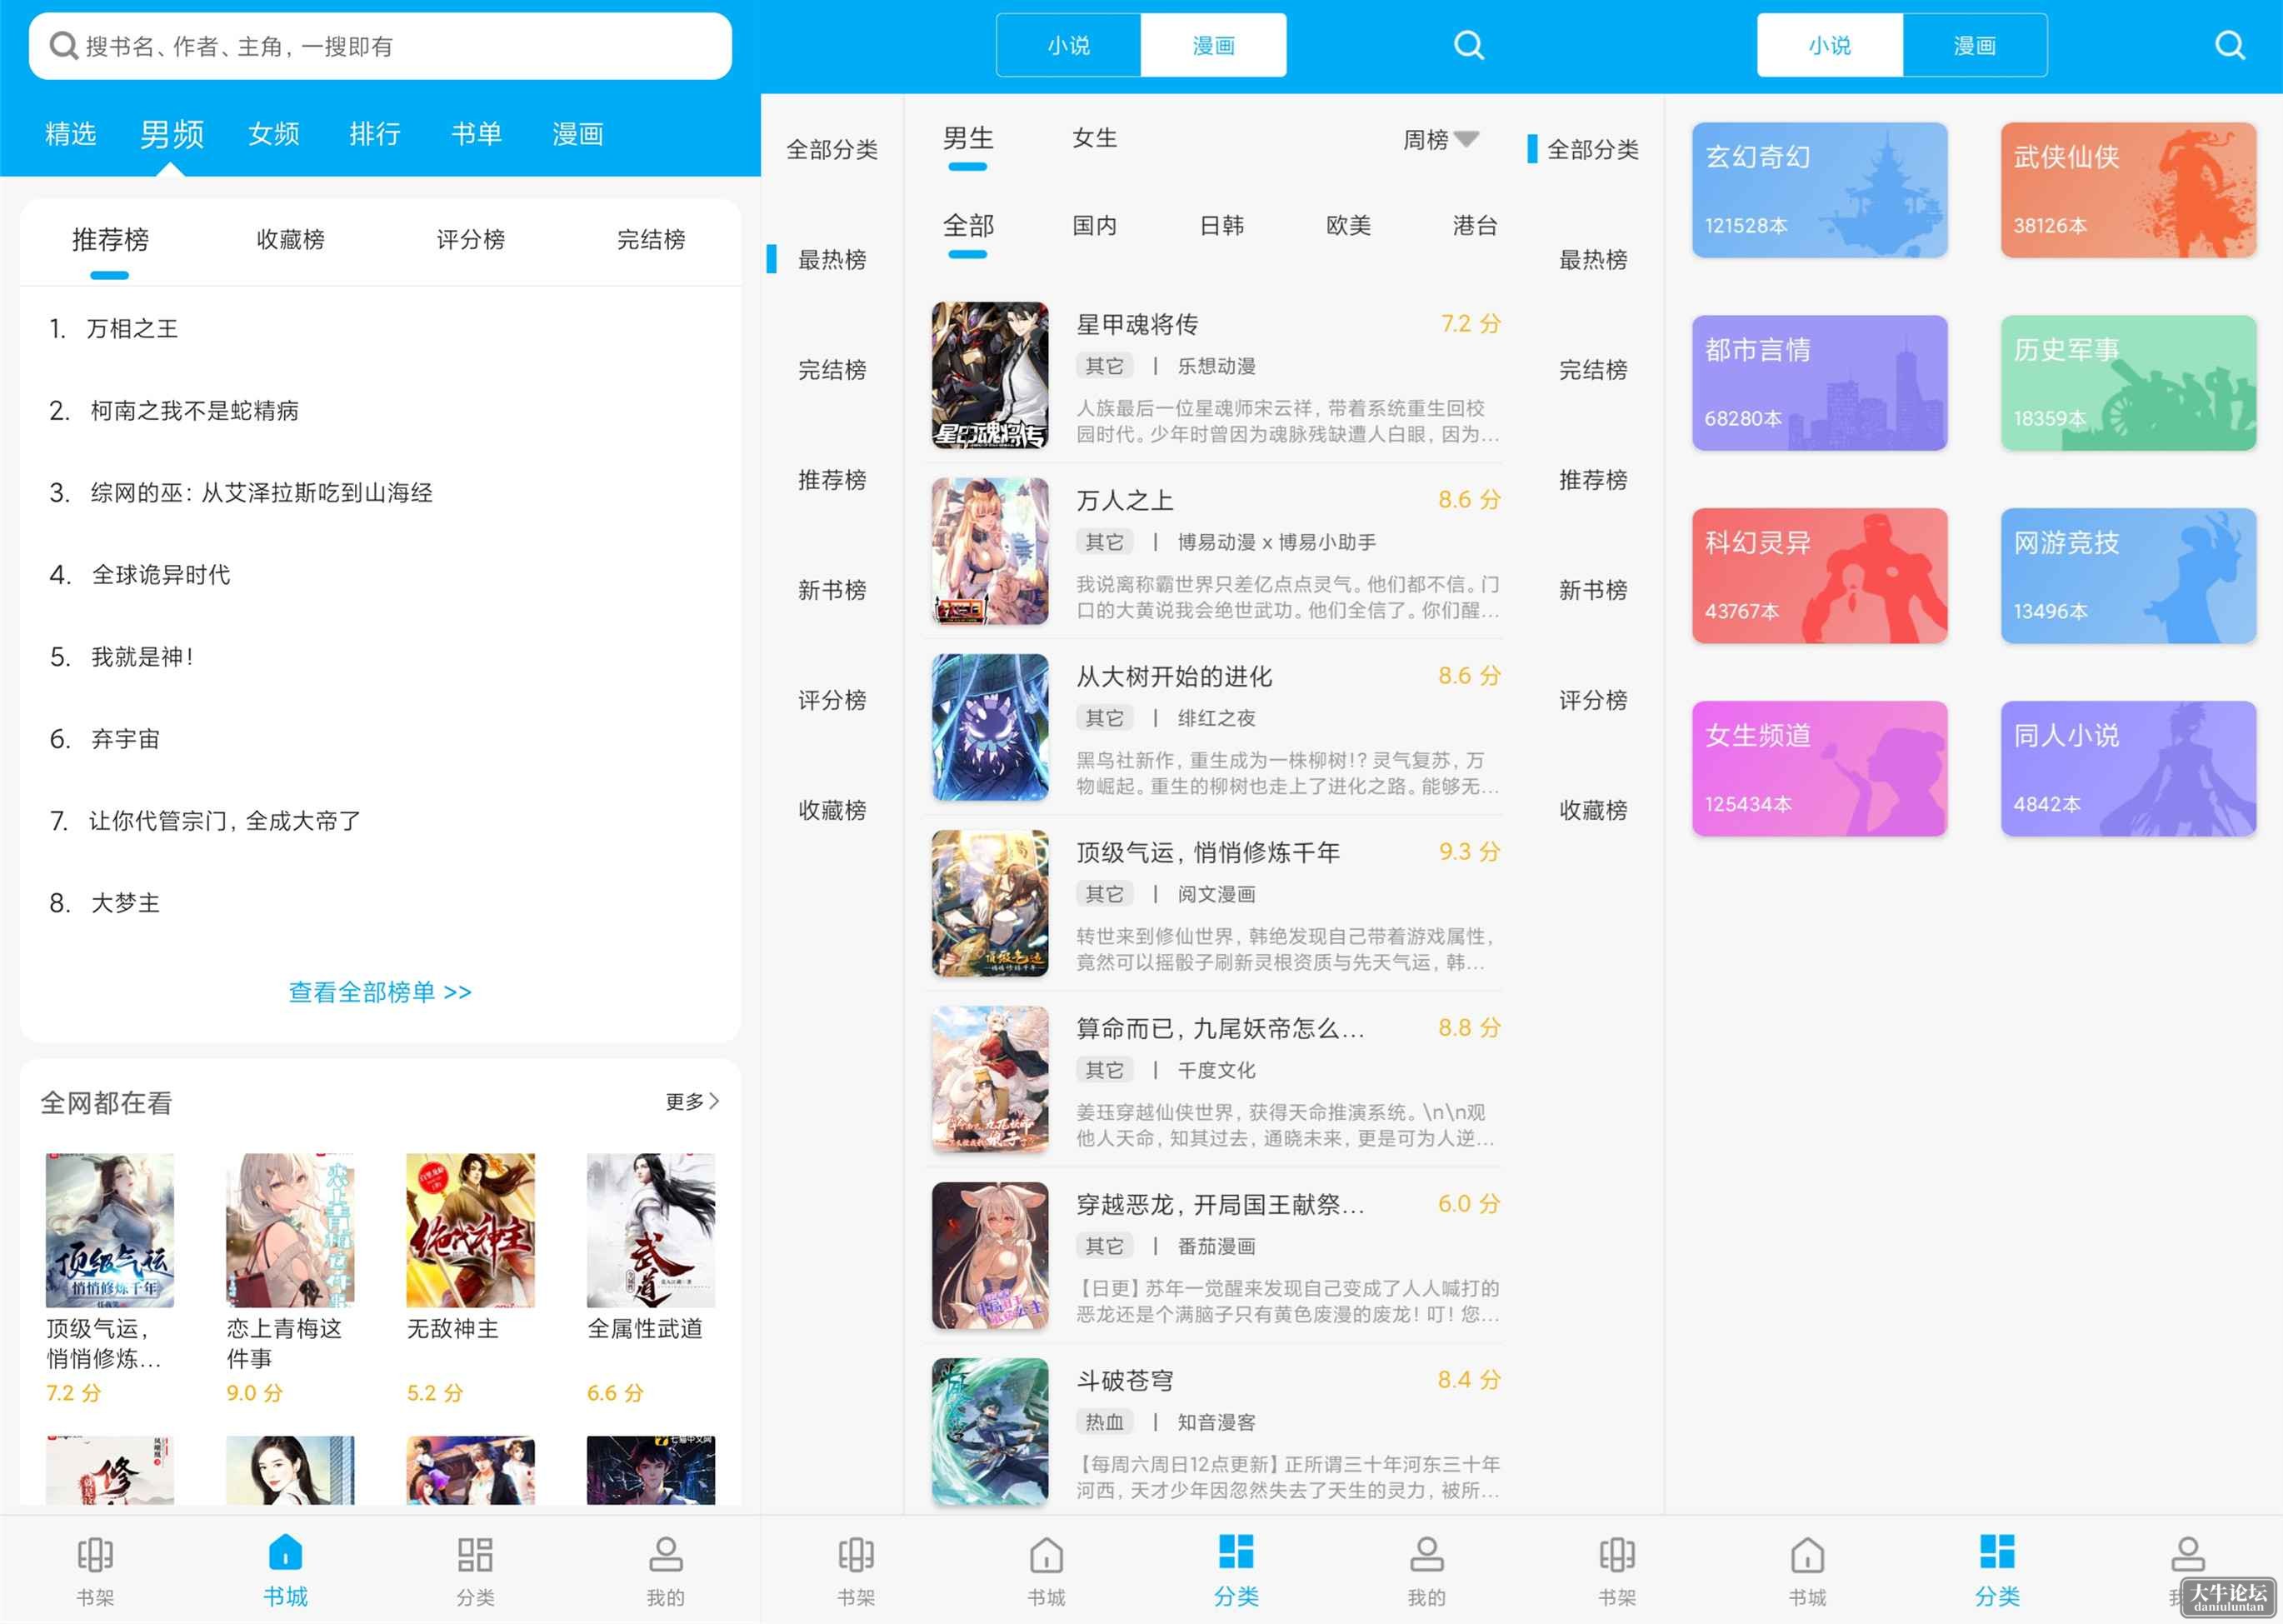Open the 排行 top tab
This screenshot has height=1624, width=2283.
coord(375,134)
